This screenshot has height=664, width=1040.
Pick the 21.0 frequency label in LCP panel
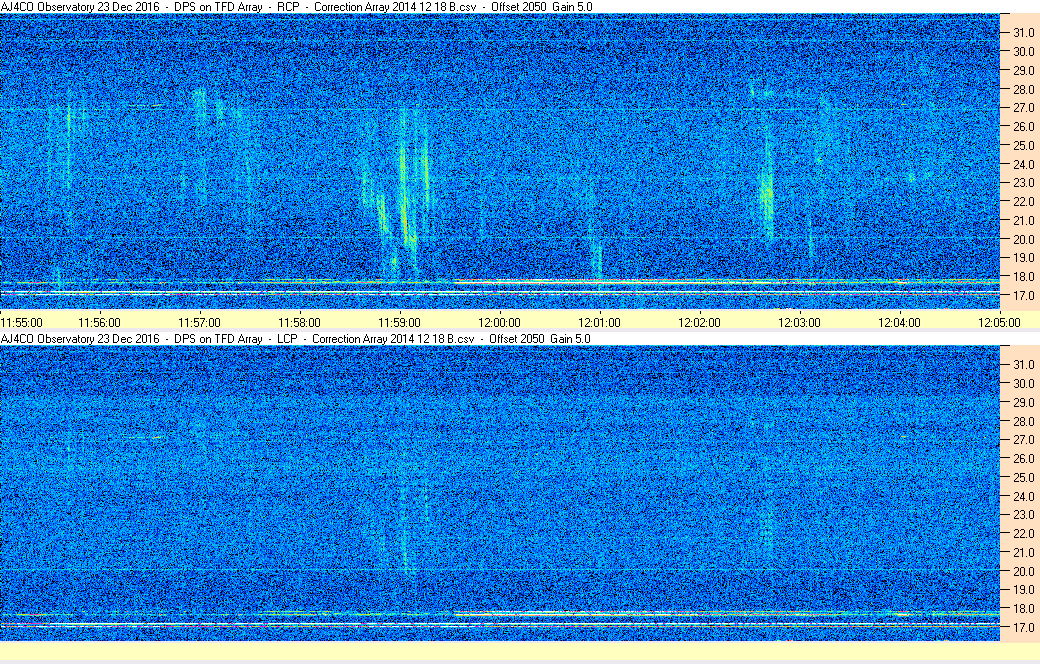pos(1023,553)
